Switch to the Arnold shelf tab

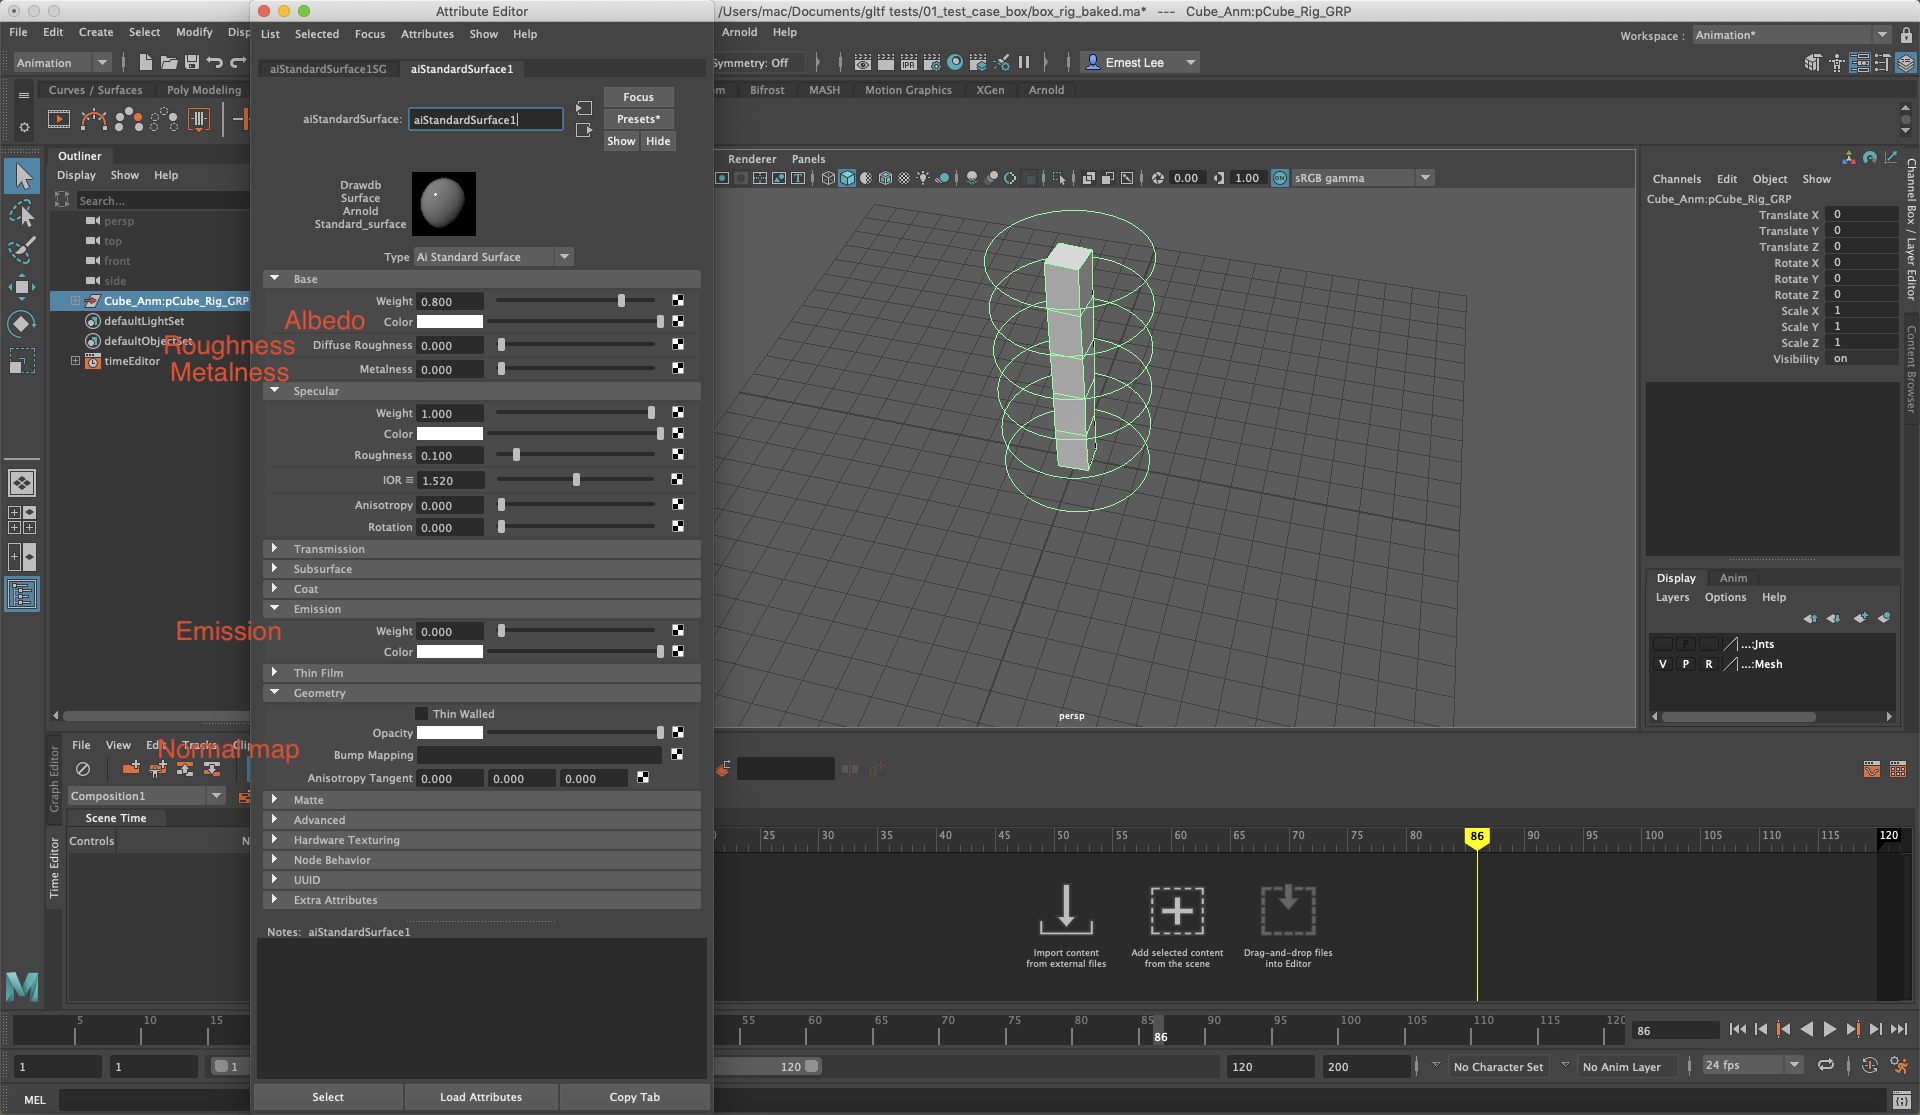[1046, 90]
